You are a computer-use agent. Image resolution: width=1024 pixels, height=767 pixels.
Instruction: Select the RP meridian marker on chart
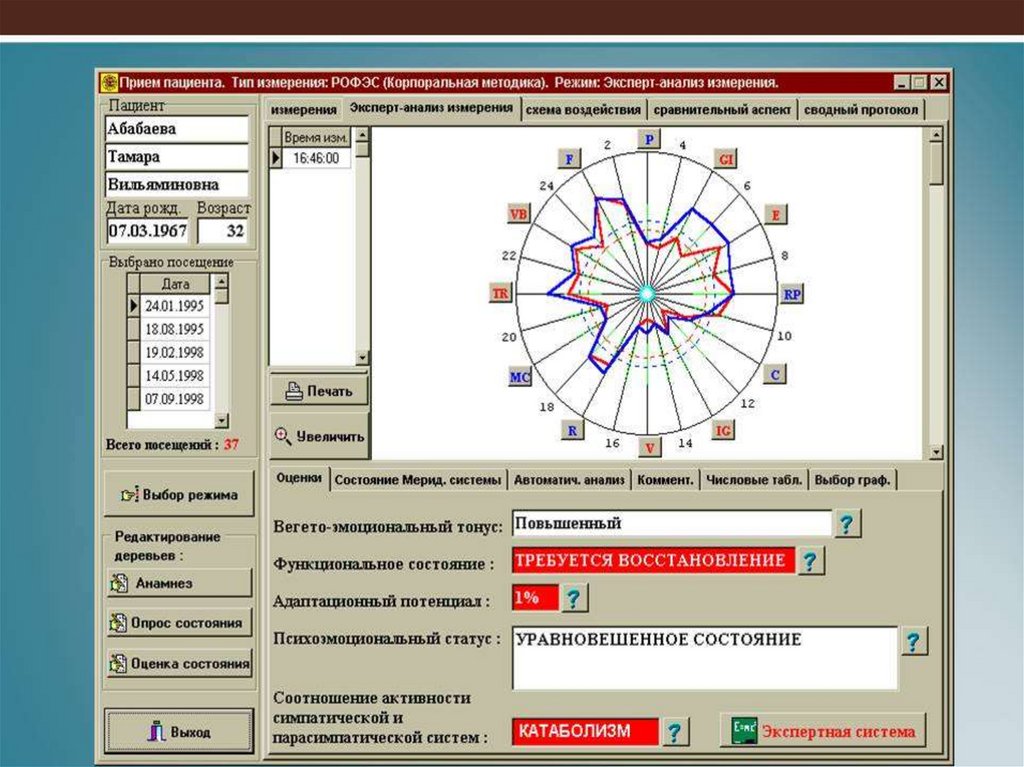click(792, 294)
